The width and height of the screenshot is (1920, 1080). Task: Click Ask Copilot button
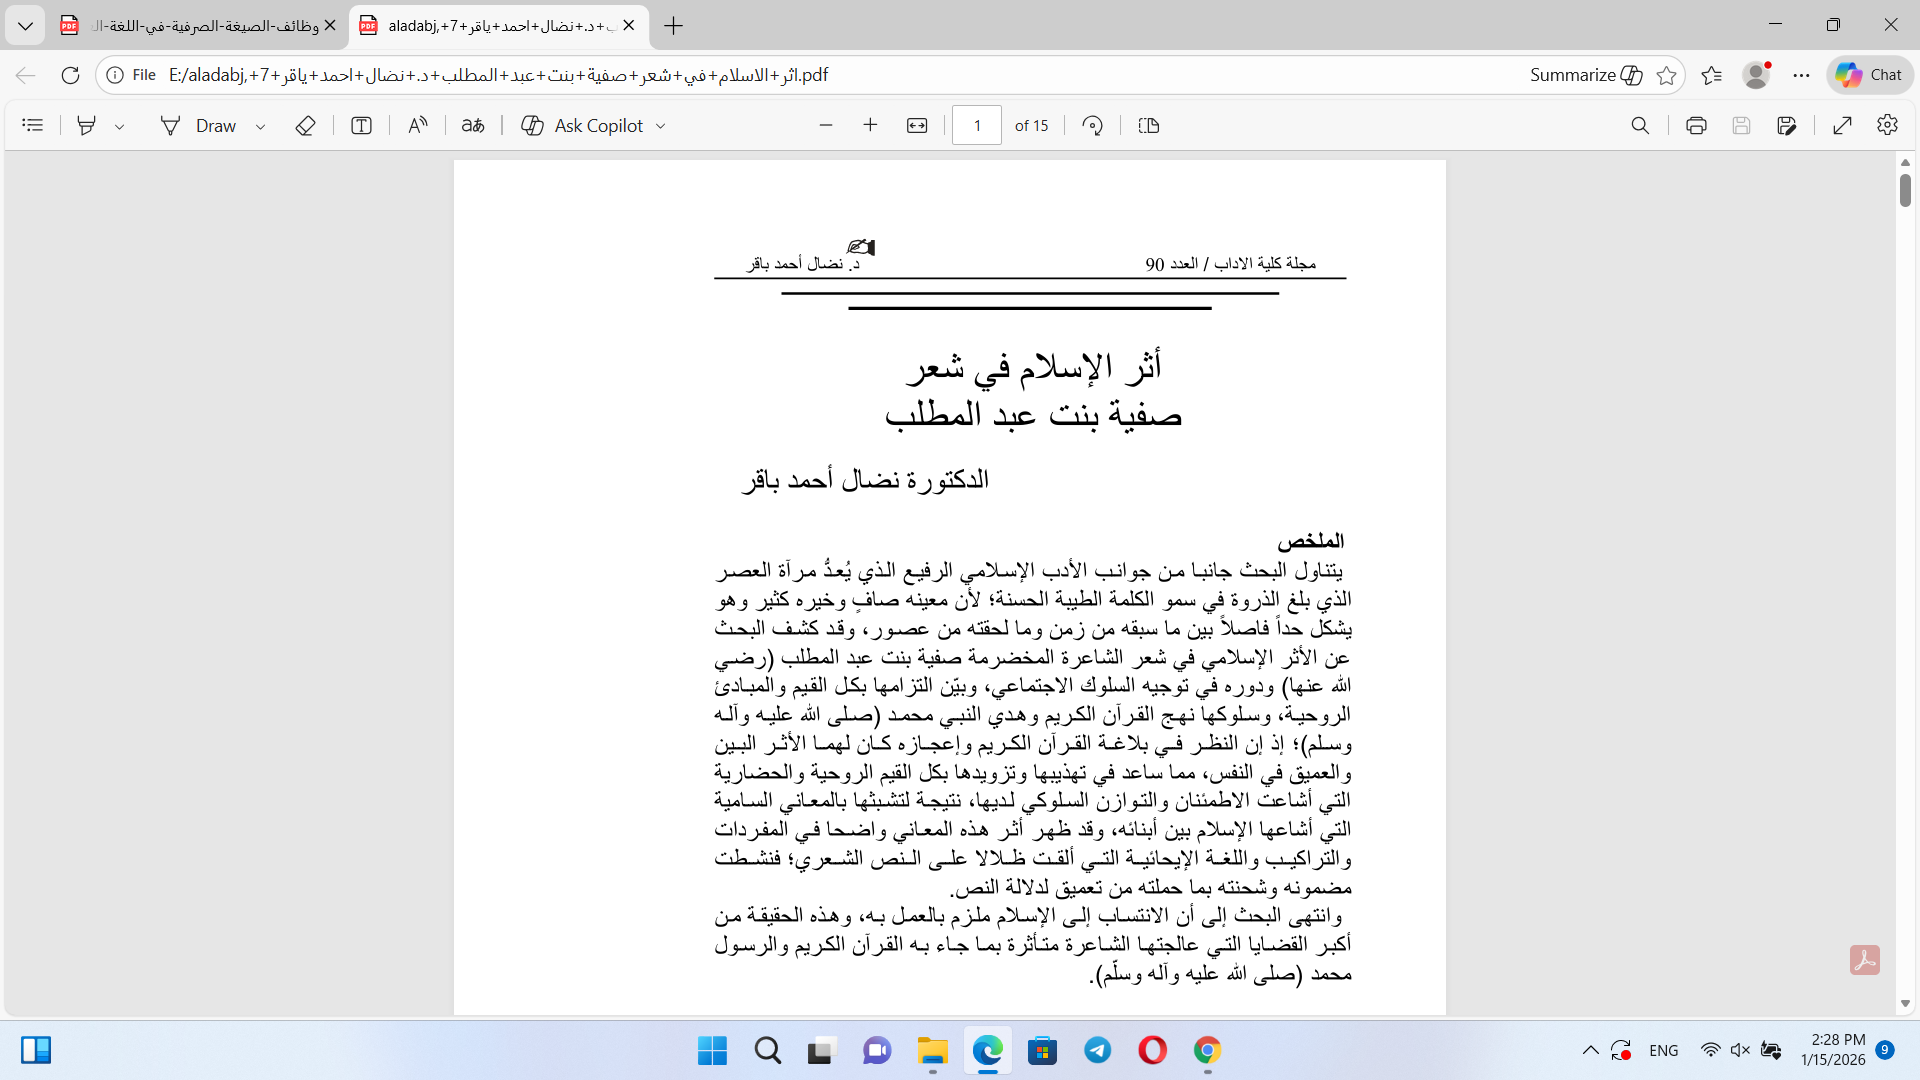click(x=583, y=125)
